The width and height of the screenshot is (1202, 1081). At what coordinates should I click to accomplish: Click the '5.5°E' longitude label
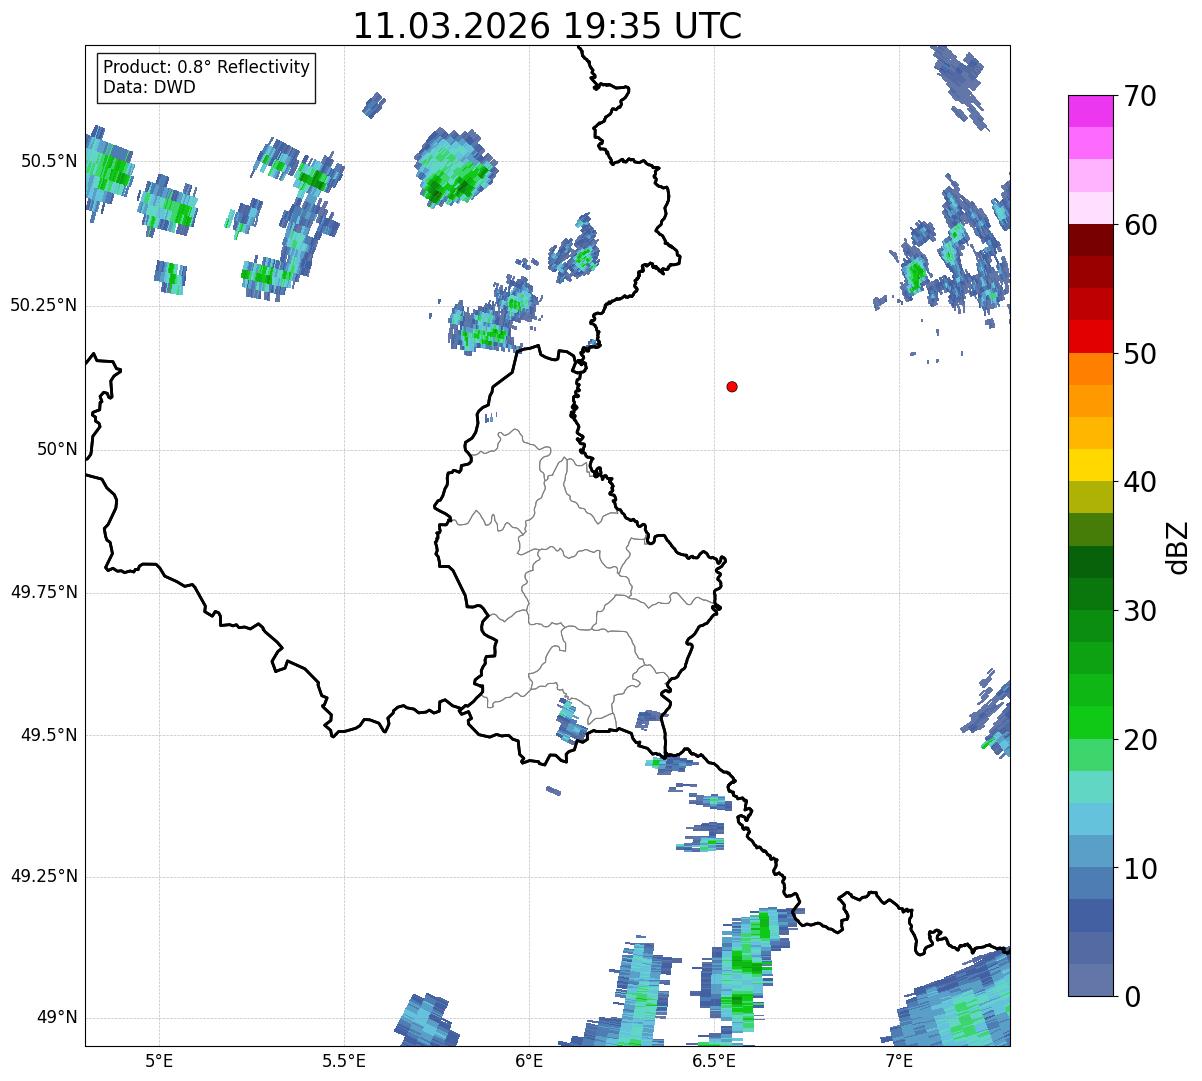click(x=344, y=1060)
